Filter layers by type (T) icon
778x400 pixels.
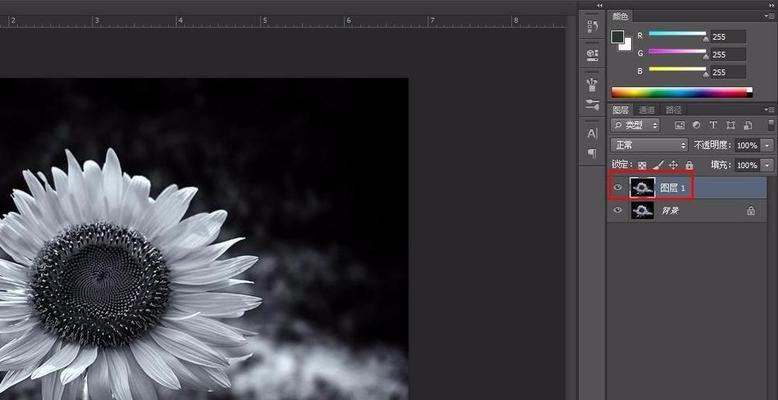713,125
